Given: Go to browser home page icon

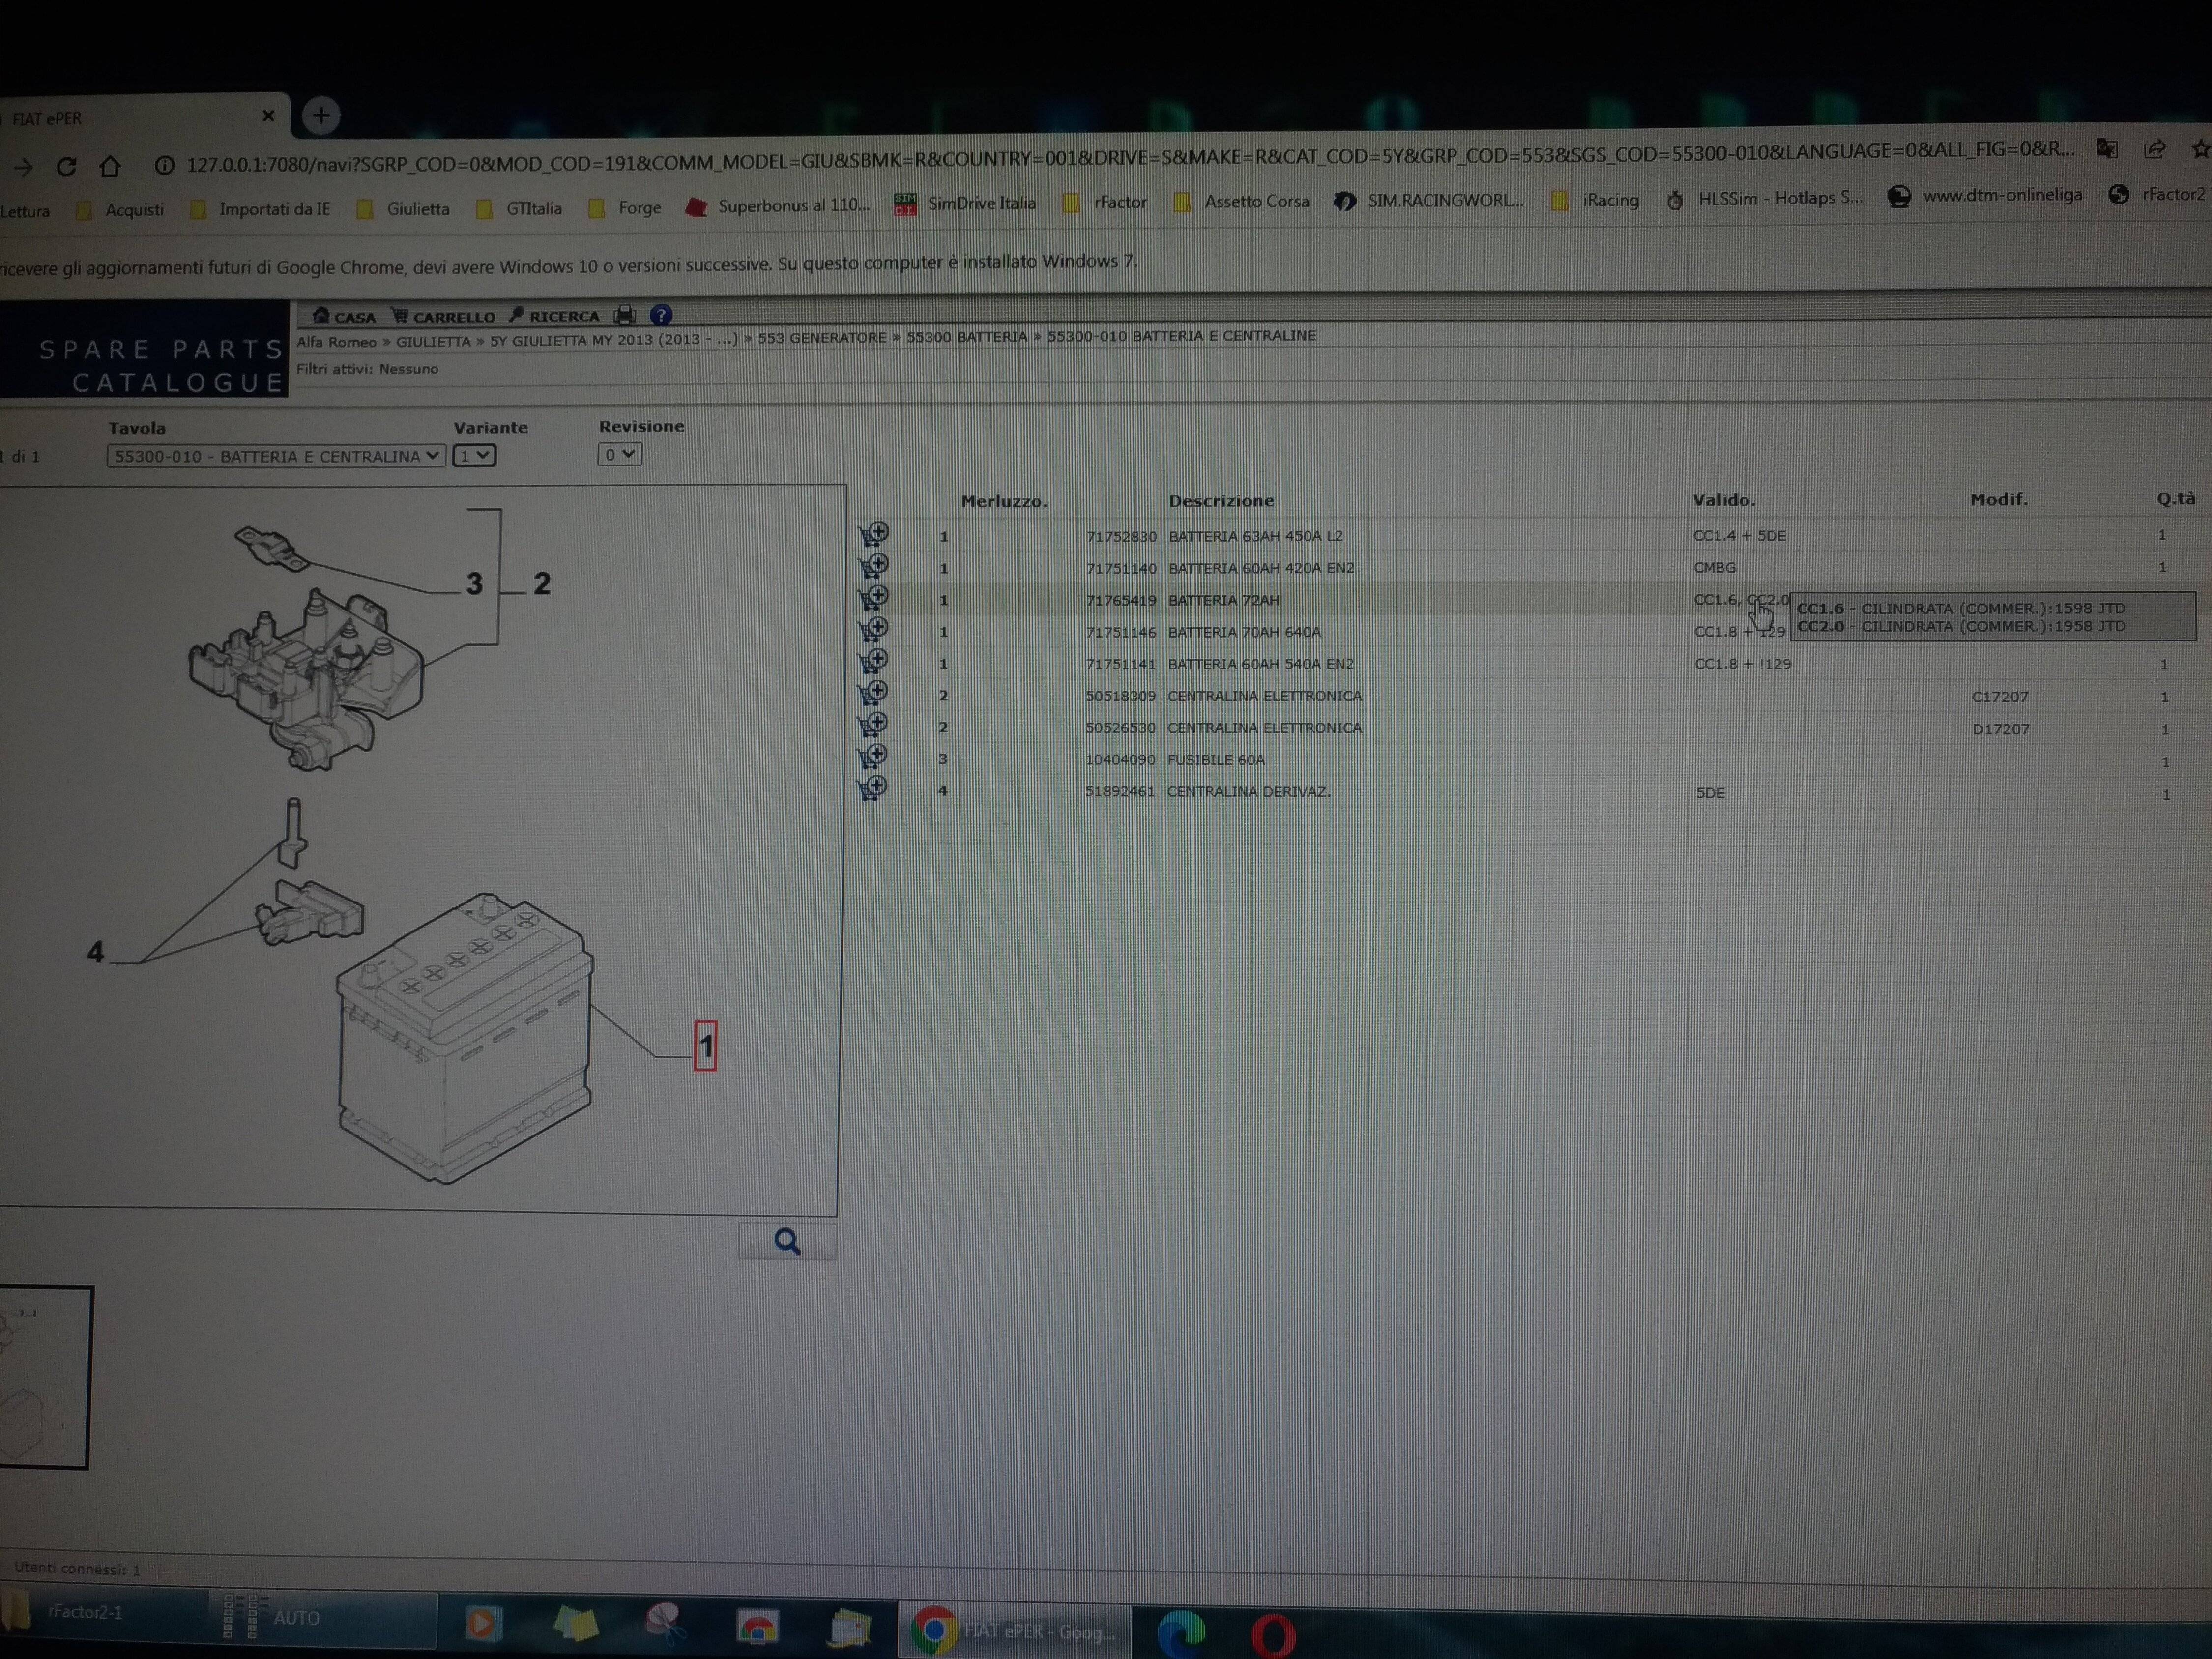Looking at the screenshot, I should [110, 165].
